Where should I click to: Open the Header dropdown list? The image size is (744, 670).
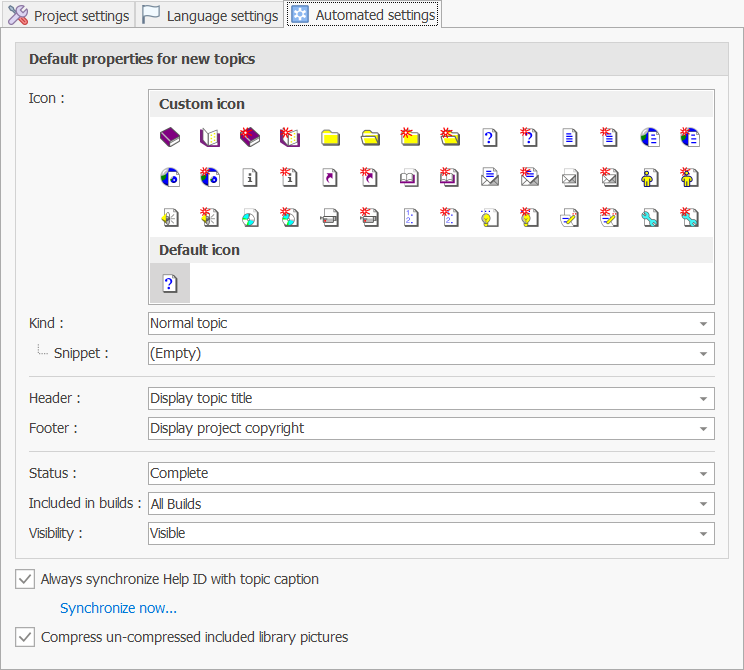(705, 399)
